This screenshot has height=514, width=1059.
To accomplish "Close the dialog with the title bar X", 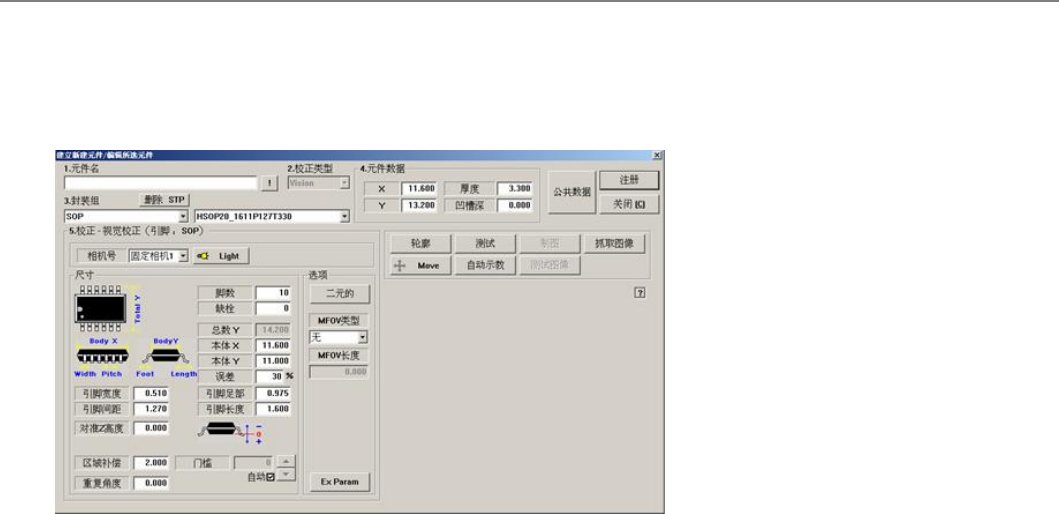I will pyautogui.click(x=657, y=155).
